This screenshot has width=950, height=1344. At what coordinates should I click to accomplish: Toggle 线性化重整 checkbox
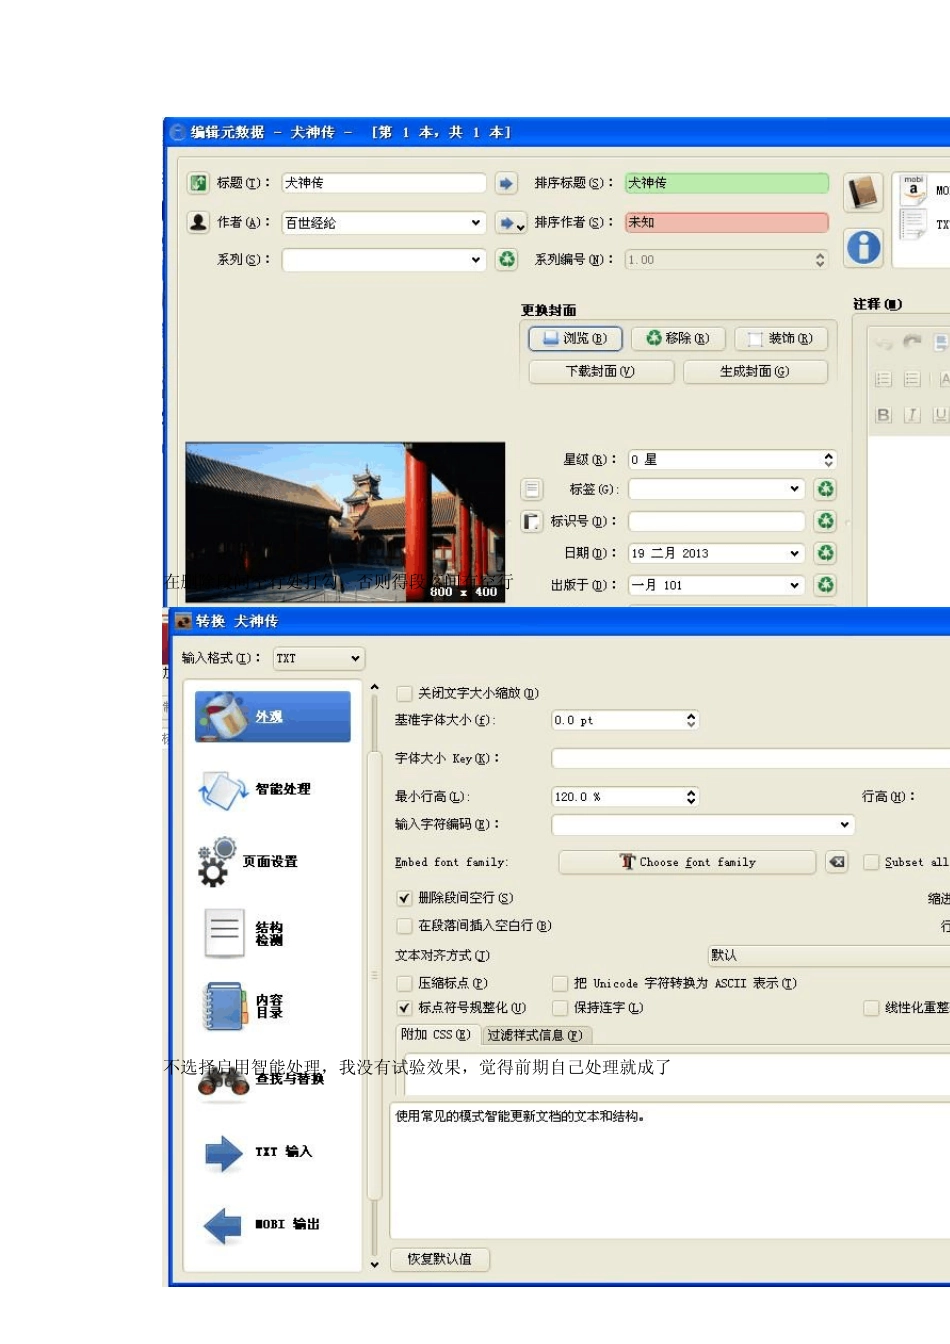pyautogui.click(x=871, y=1008)
